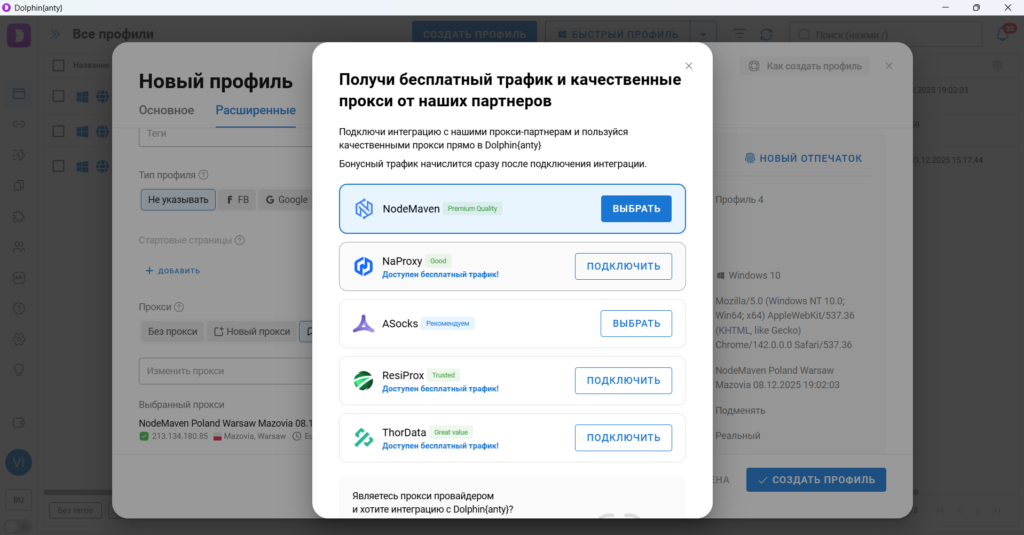The height and width of the screenshot is (535, 1024).
Task: Tick the third profile row checkbox
Action: point(59,166)
